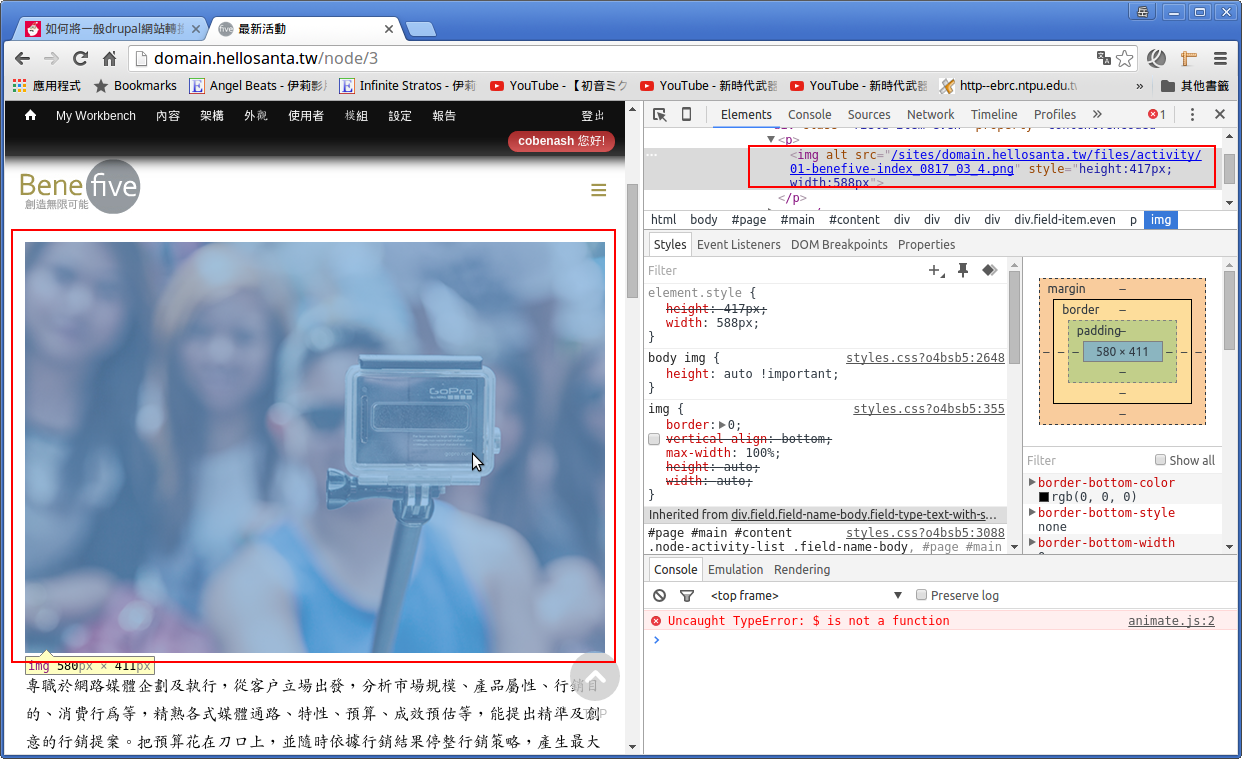Open the animate.js:2 error source link
1242x759 pixels.
(1171, 621)
